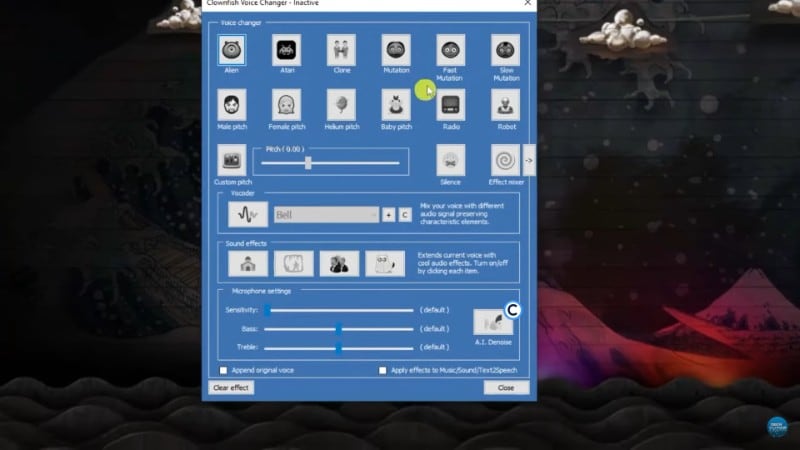This screenshot has height=450, width=800.
Task: Toggle the cave sound effect
Action: (x=293, y=264)
